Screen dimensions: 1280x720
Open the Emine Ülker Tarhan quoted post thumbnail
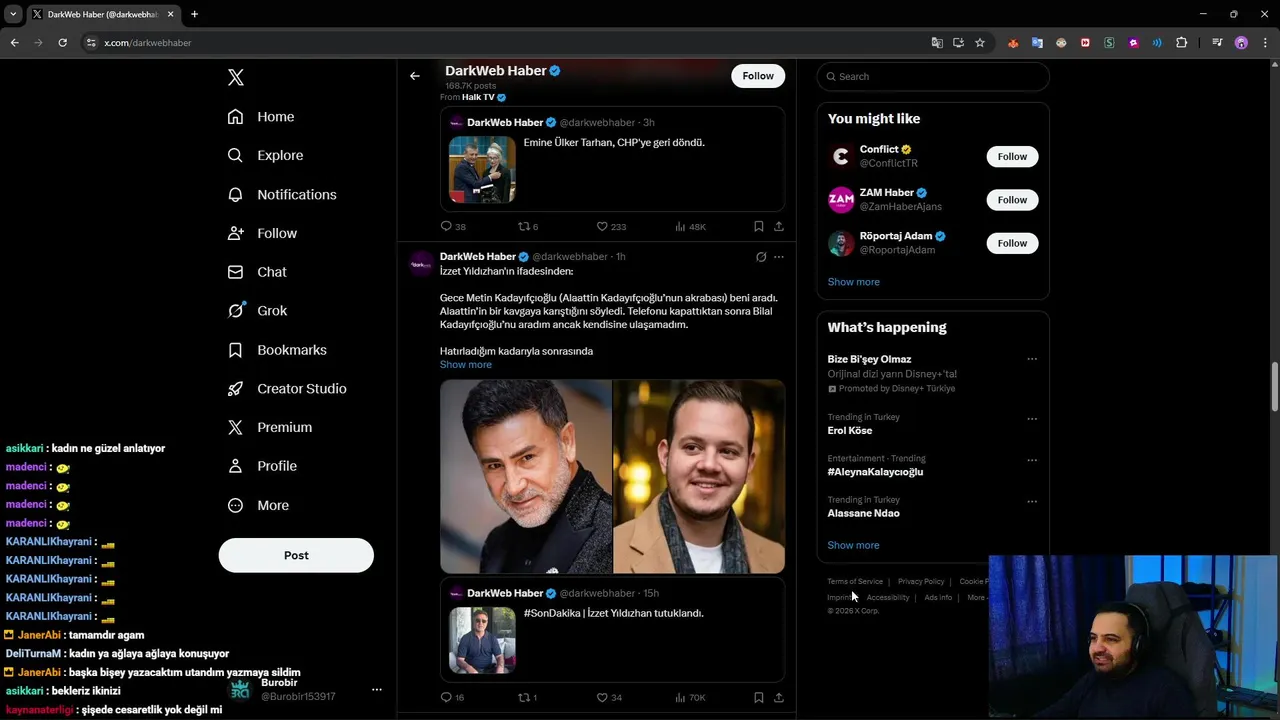coord(482,169)
